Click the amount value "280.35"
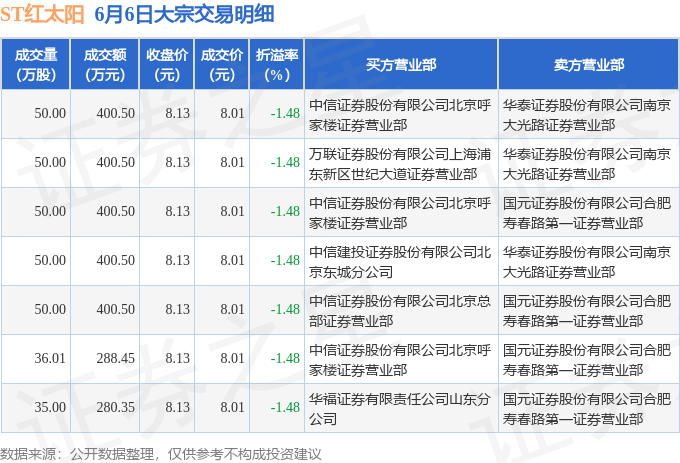680x463 pixels. [116, 408]
